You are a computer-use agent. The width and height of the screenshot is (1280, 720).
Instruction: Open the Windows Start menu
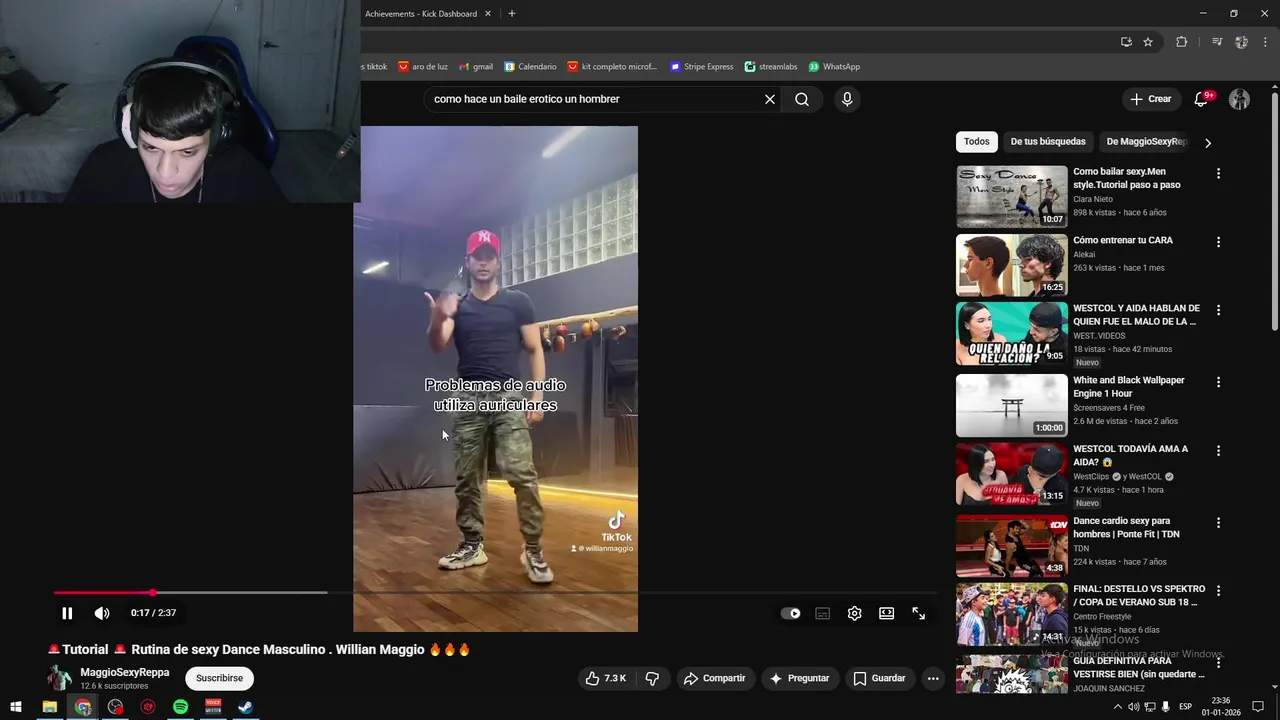coord(16,707)
